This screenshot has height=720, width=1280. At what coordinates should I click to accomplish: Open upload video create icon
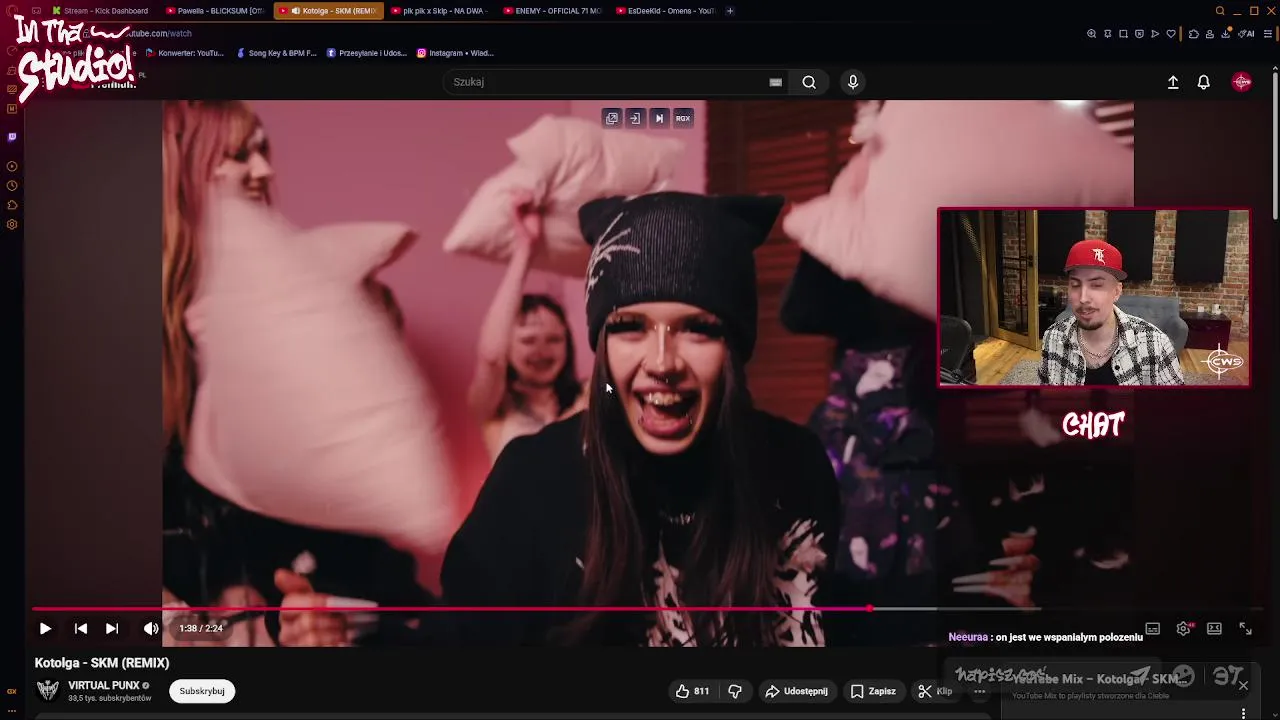tap(1173, 82)
